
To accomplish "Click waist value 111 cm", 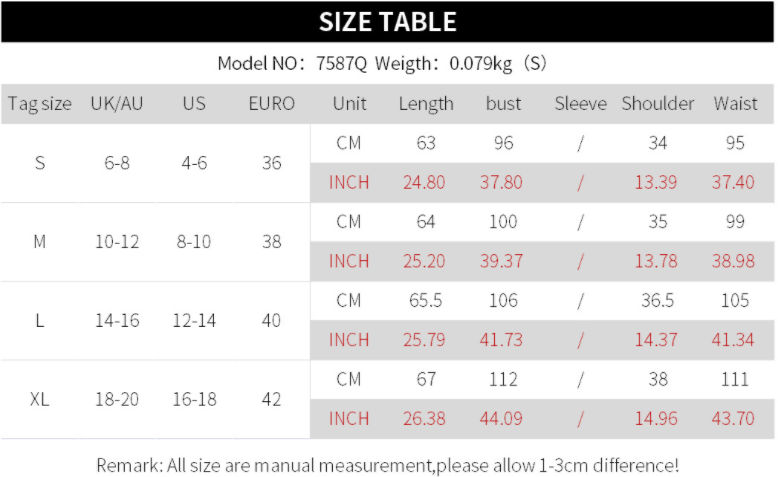I will tap(735, 379).
